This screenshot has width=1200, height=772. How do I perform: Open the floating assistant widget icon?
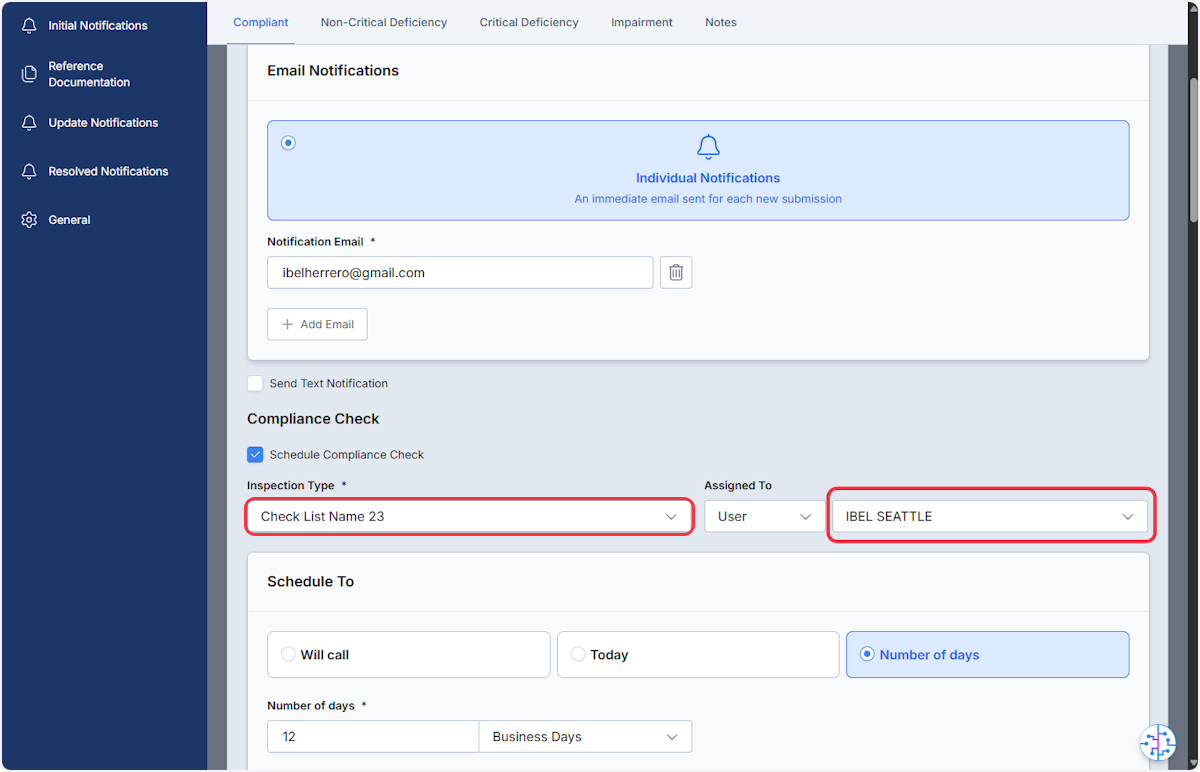pos(1158,742)
